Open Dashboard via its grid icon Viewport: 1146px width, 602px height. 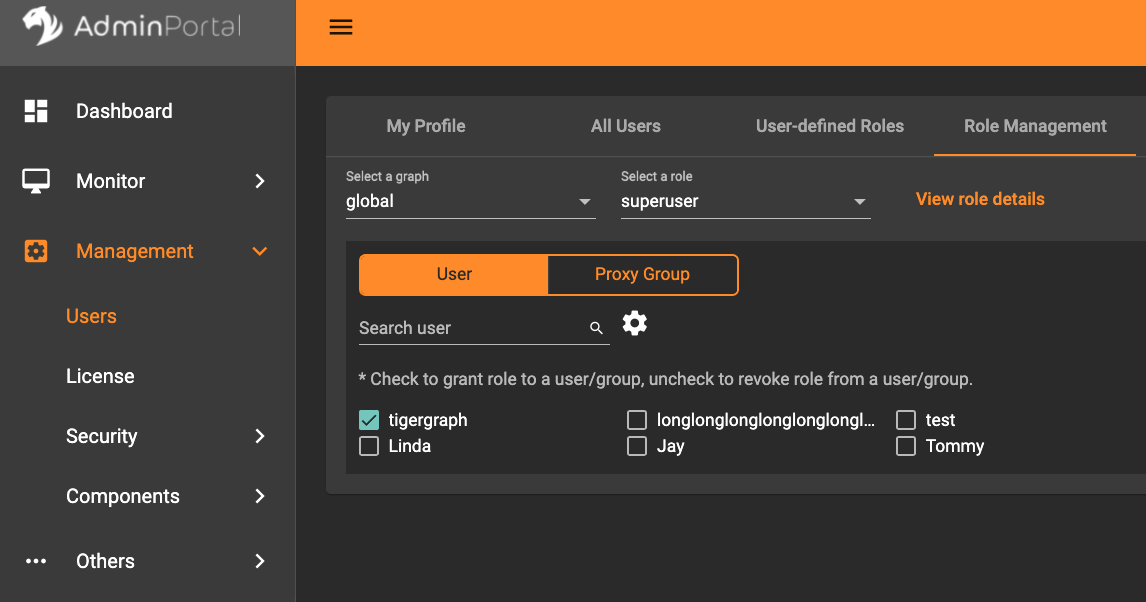tap(36, 111)
